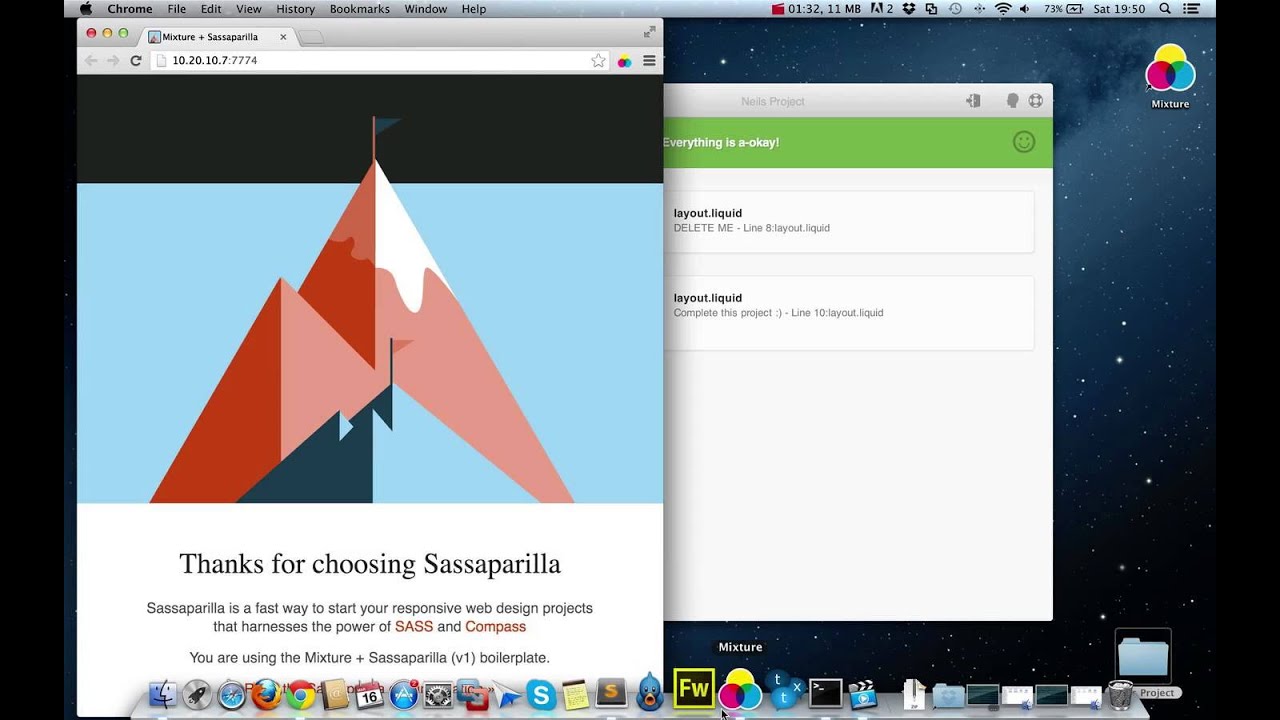Click the Wi-Fi icon in the menu bar
Screen dimensions: 1280x720
click(1003, 9)
